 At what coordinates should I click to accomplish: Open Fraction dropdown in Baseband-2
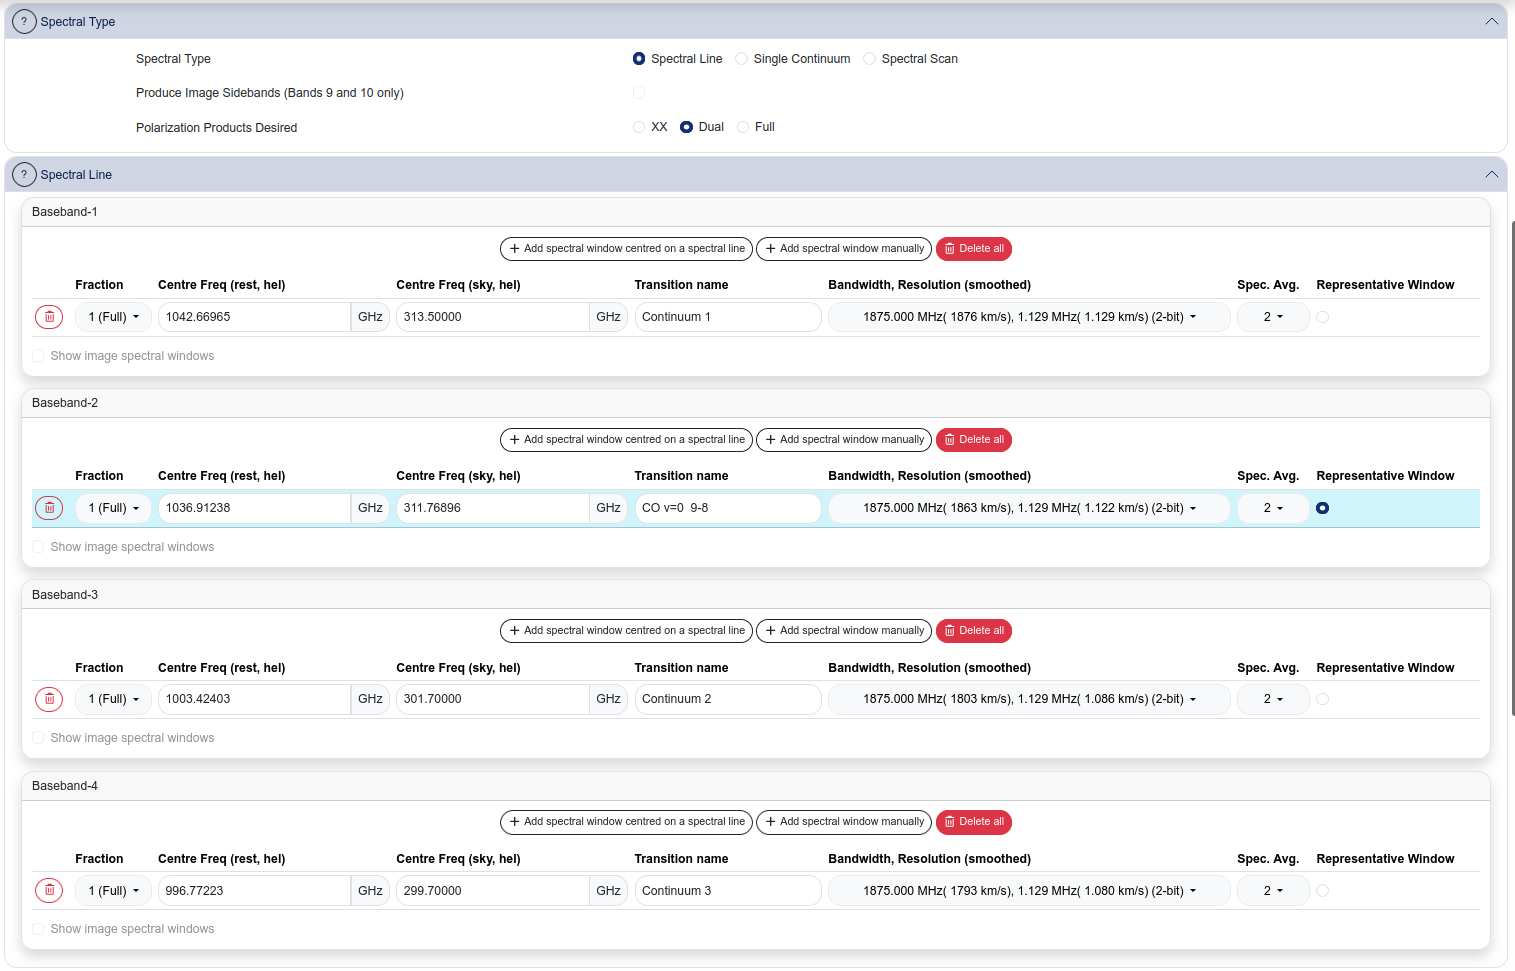coord(113,508)
